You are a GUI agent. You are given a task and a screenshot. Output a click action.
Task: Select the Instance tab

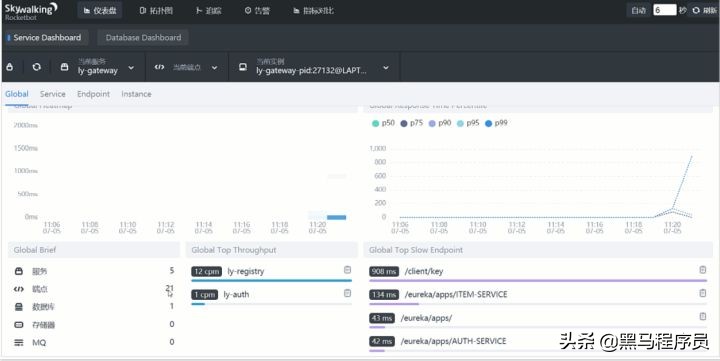[x=136, y=94]
